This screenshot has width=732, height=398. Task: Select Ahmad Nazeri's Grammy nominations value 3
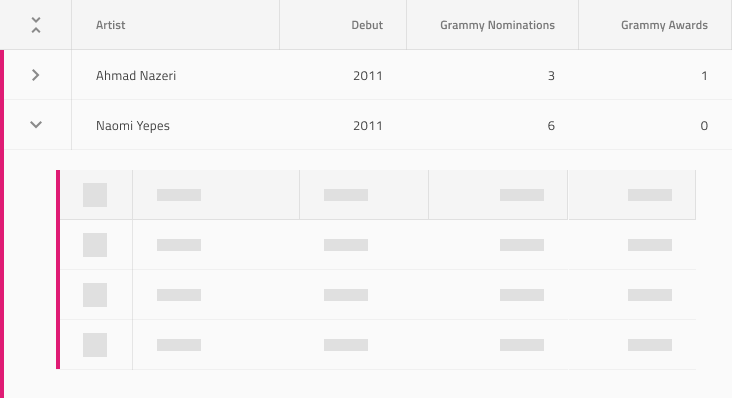551,76
